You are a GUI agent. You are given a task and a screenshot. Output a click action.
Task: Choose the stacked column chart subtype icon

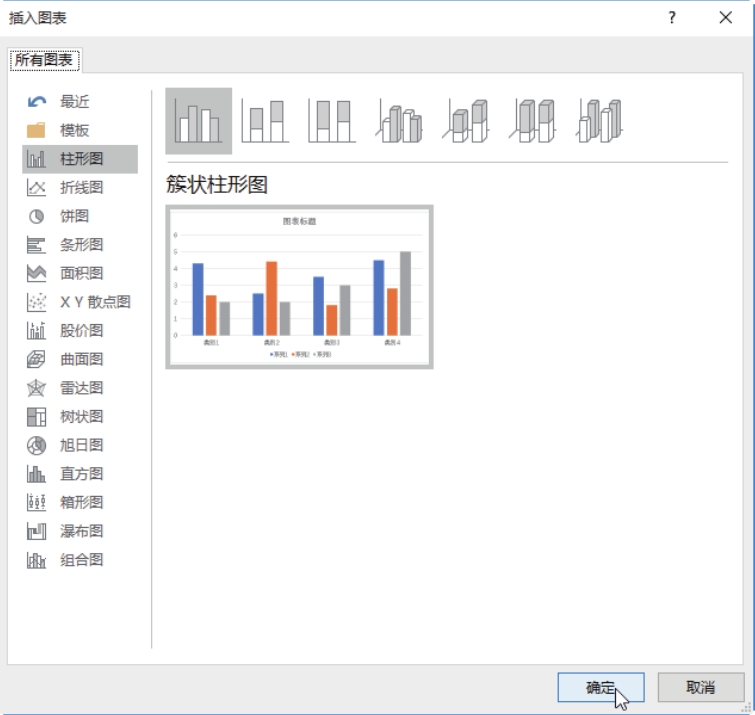point(265,121)
